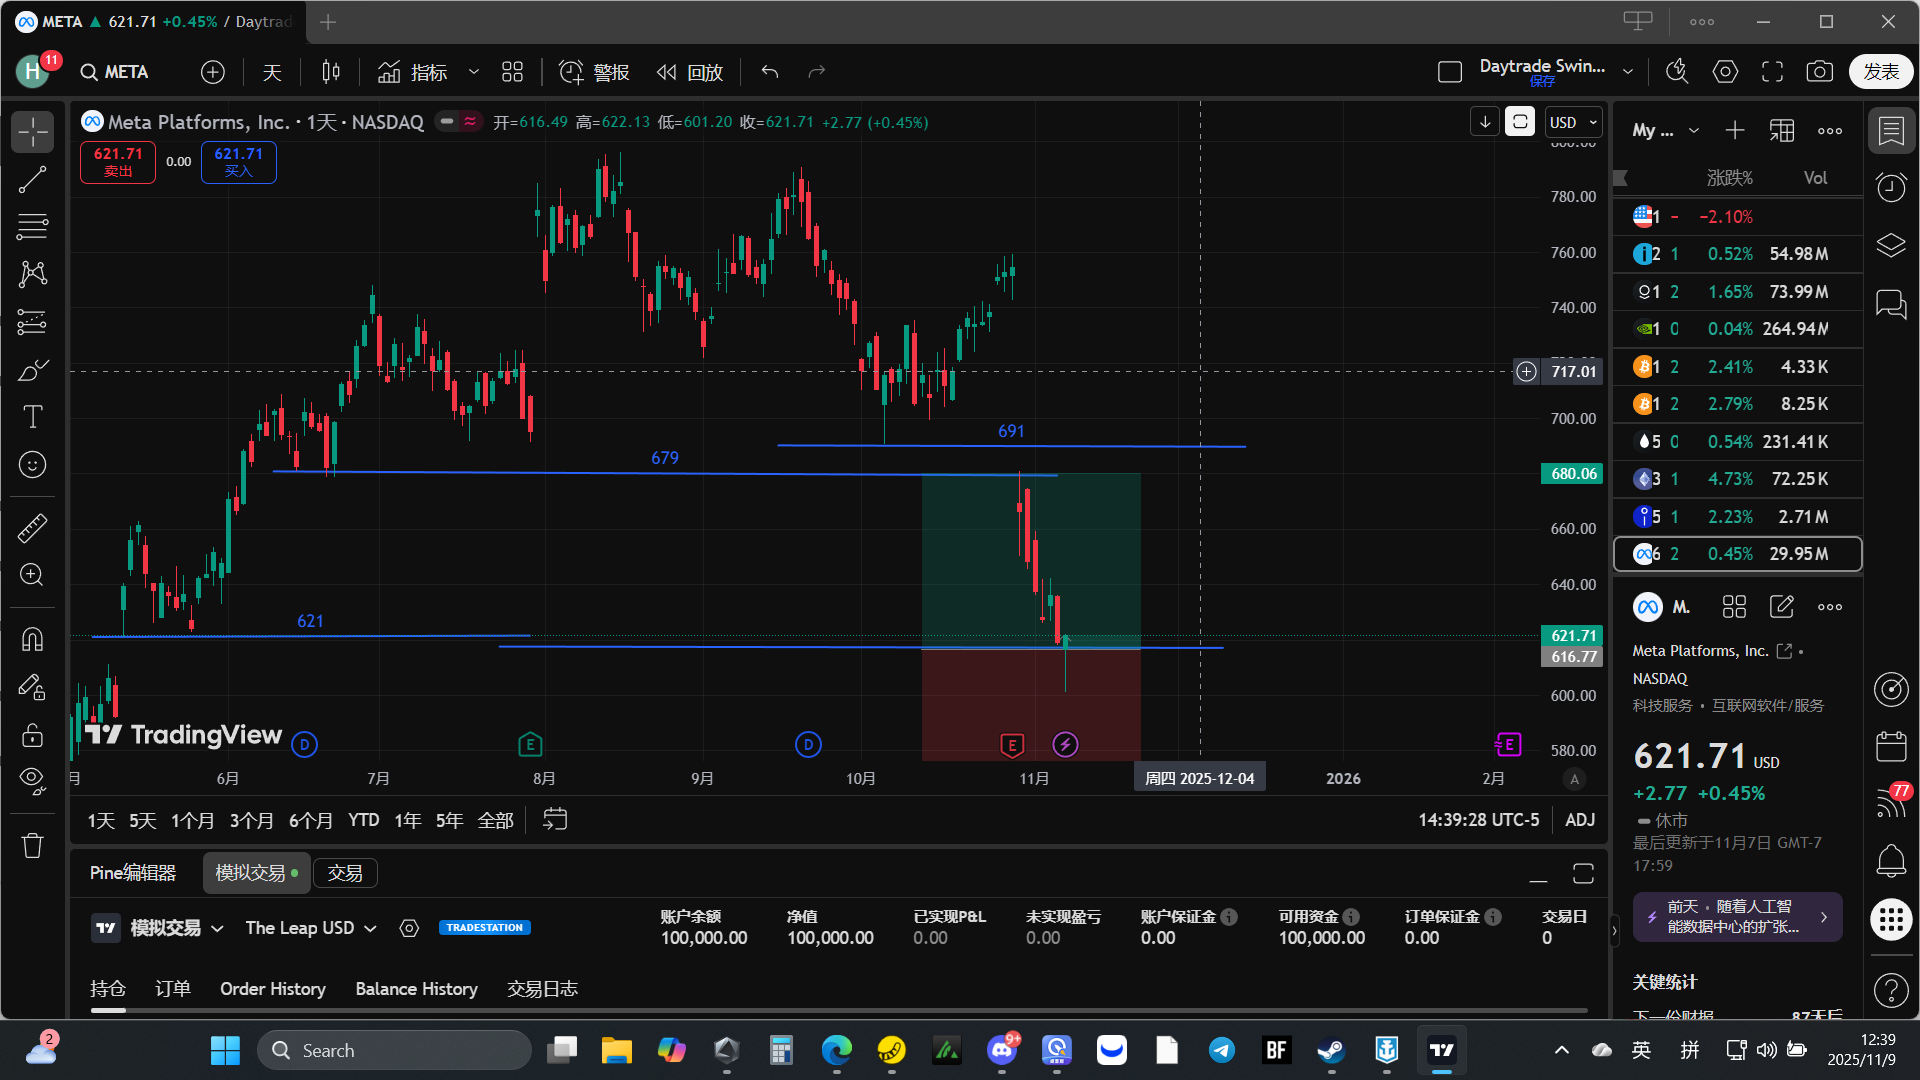Click the 680.06 price label
Image resolution: width=1920 pixels, height=1080 pixels.
[1573, 474]
